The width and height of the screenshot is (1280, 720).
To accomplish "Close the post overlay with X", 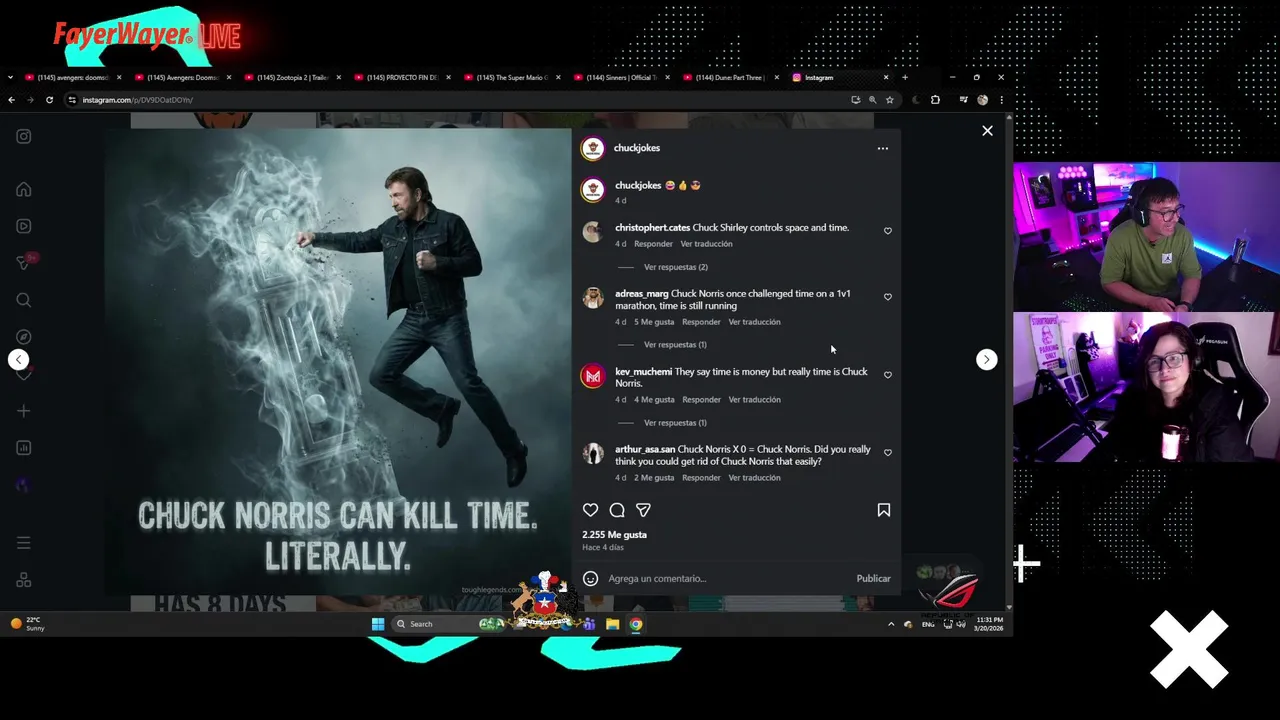I will pos(987,131).
